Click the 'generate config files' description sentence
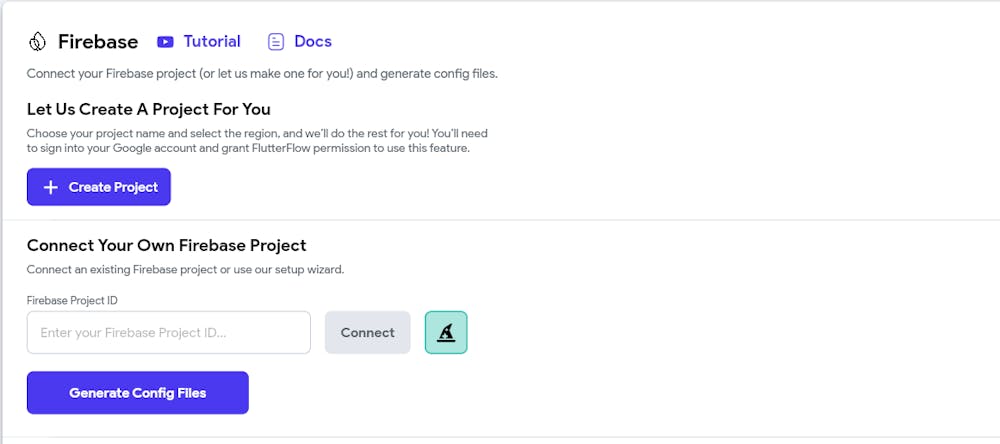Screen dimensions: 1000x444 pyautogui.click(x=262, y=74)
